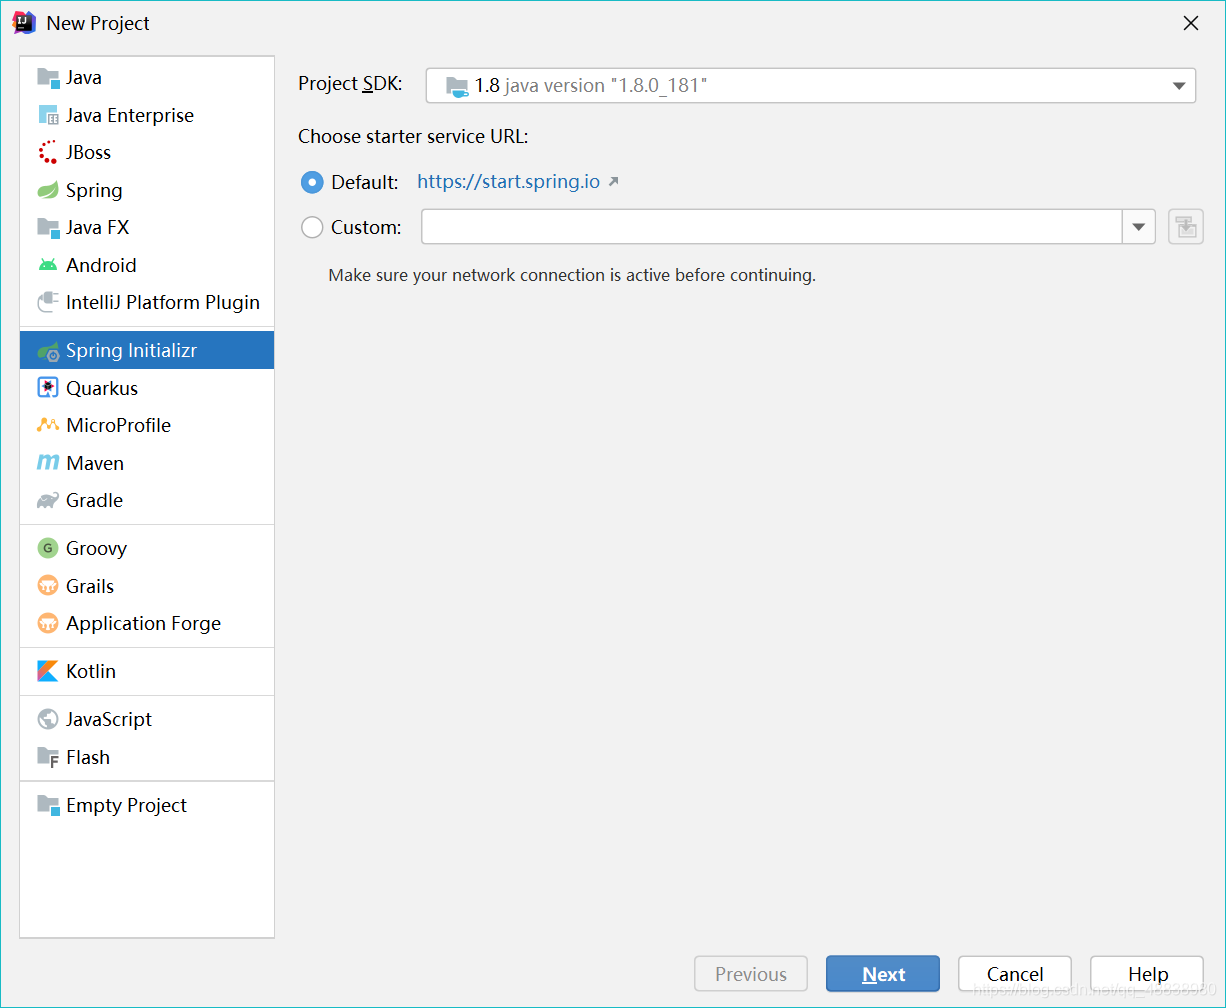Select the Default service URL radio button

312,182
